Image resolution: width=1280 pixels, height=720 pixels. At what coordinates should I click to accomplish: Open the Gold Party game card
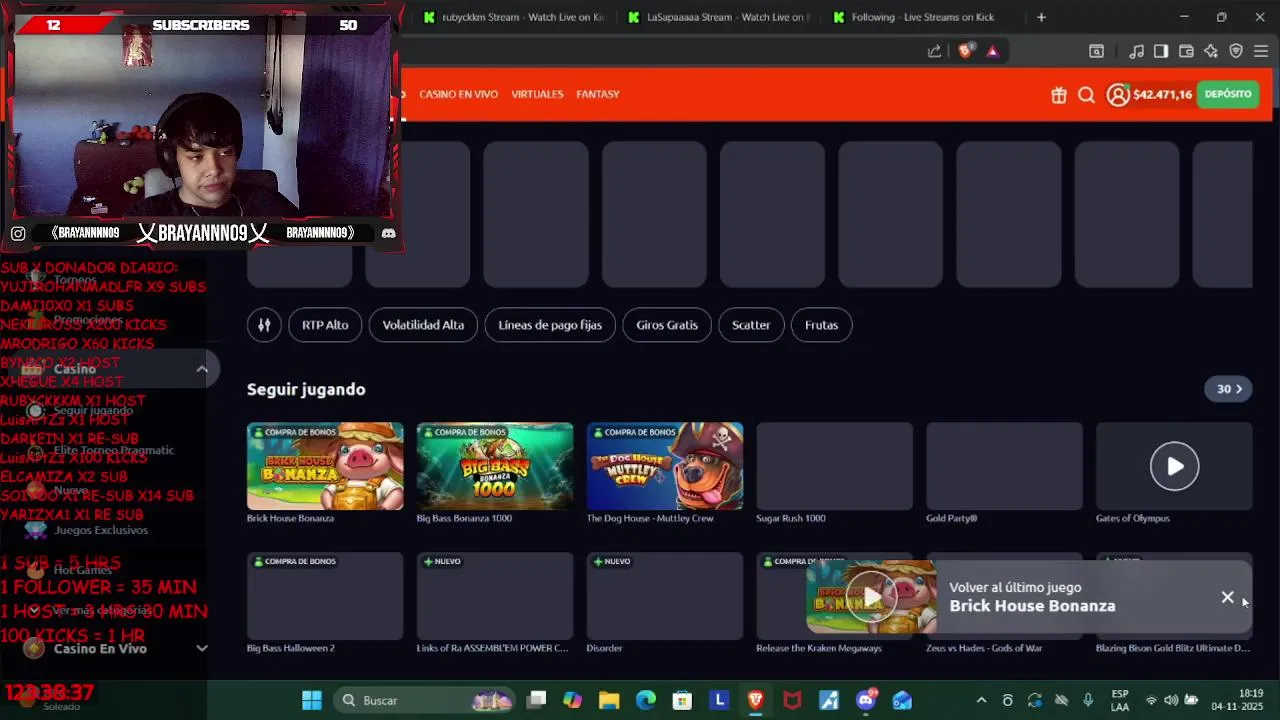pos(1005,466)
